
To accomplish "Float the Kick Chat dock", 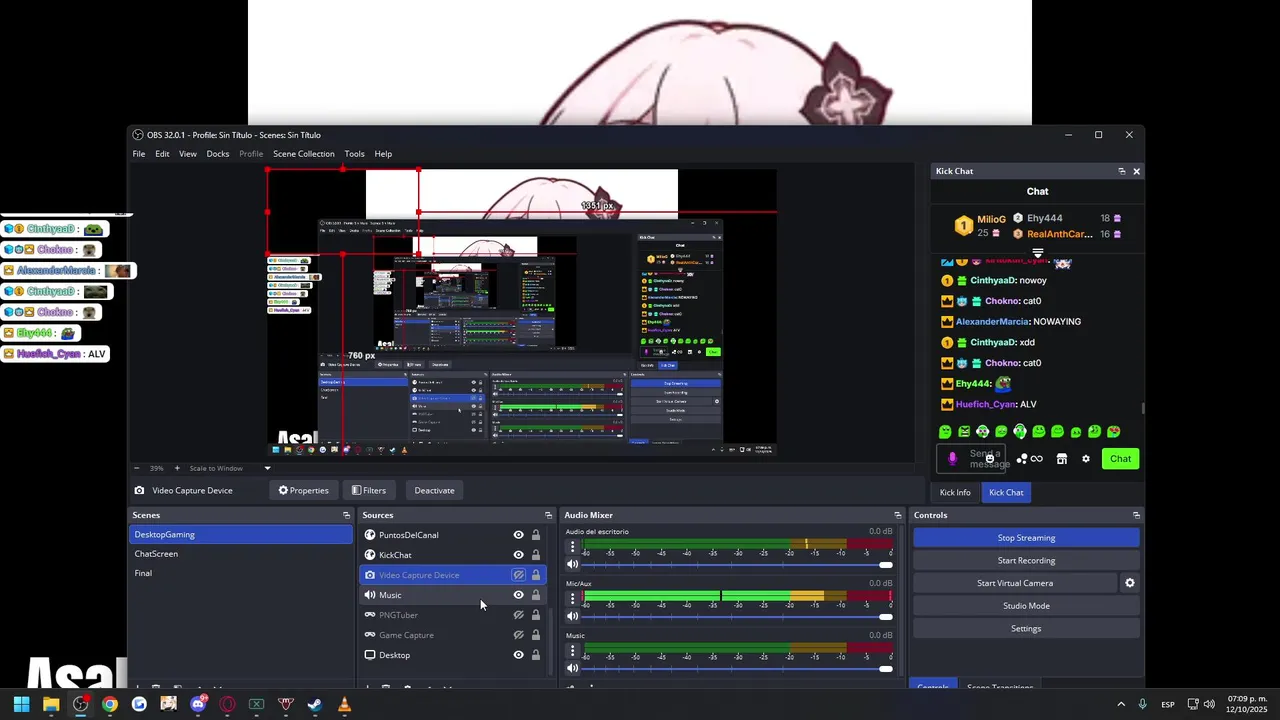I will tap(1122, 171).
